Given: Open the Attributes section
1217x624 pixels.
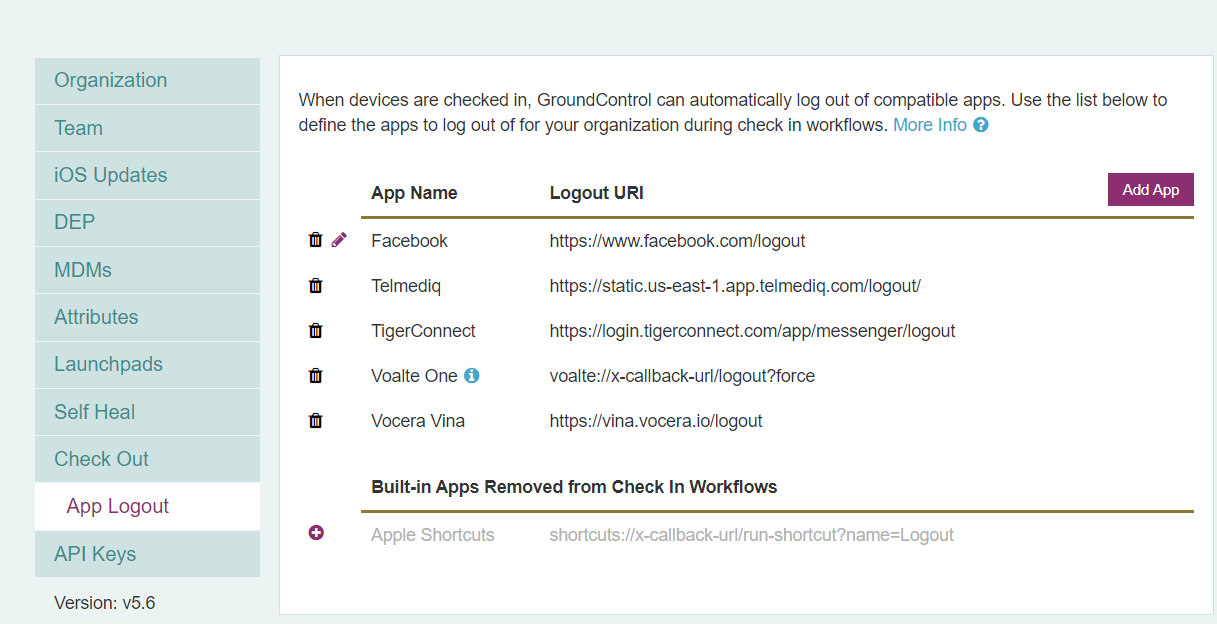Looking at the screenshot, I should [147, 317].
